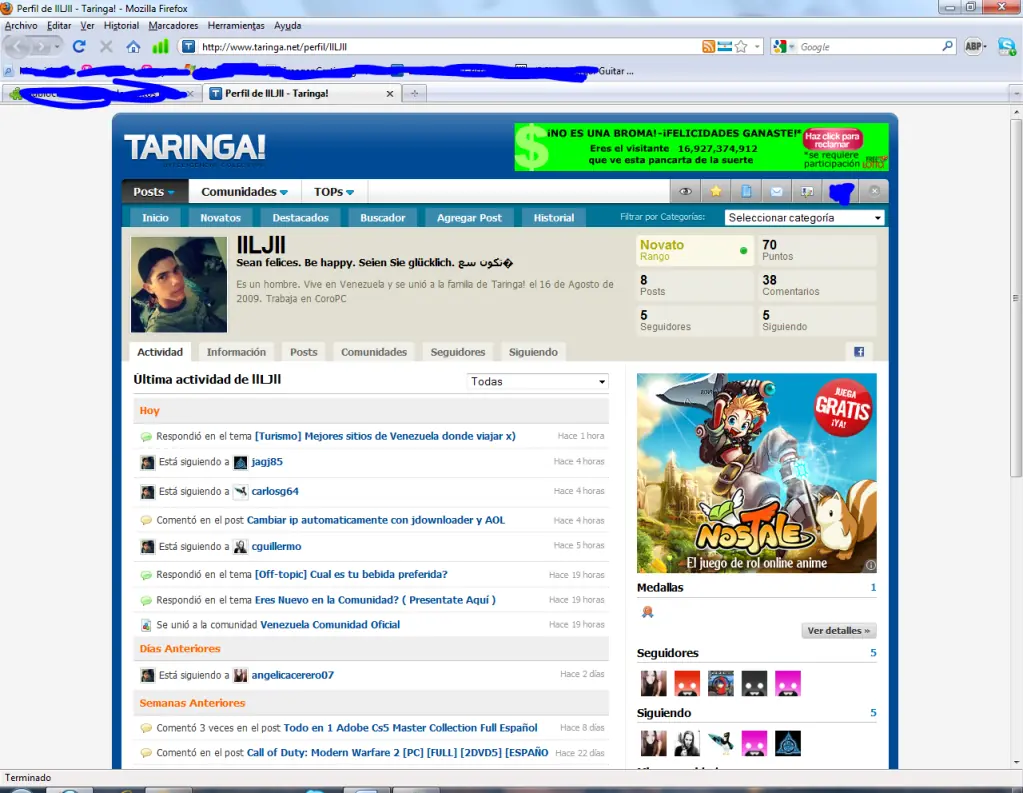Image resolution: width=1023 pixels, height=793 pixels.
Task: Click the blue document drafts icon
Action: (x=746, y=191)
